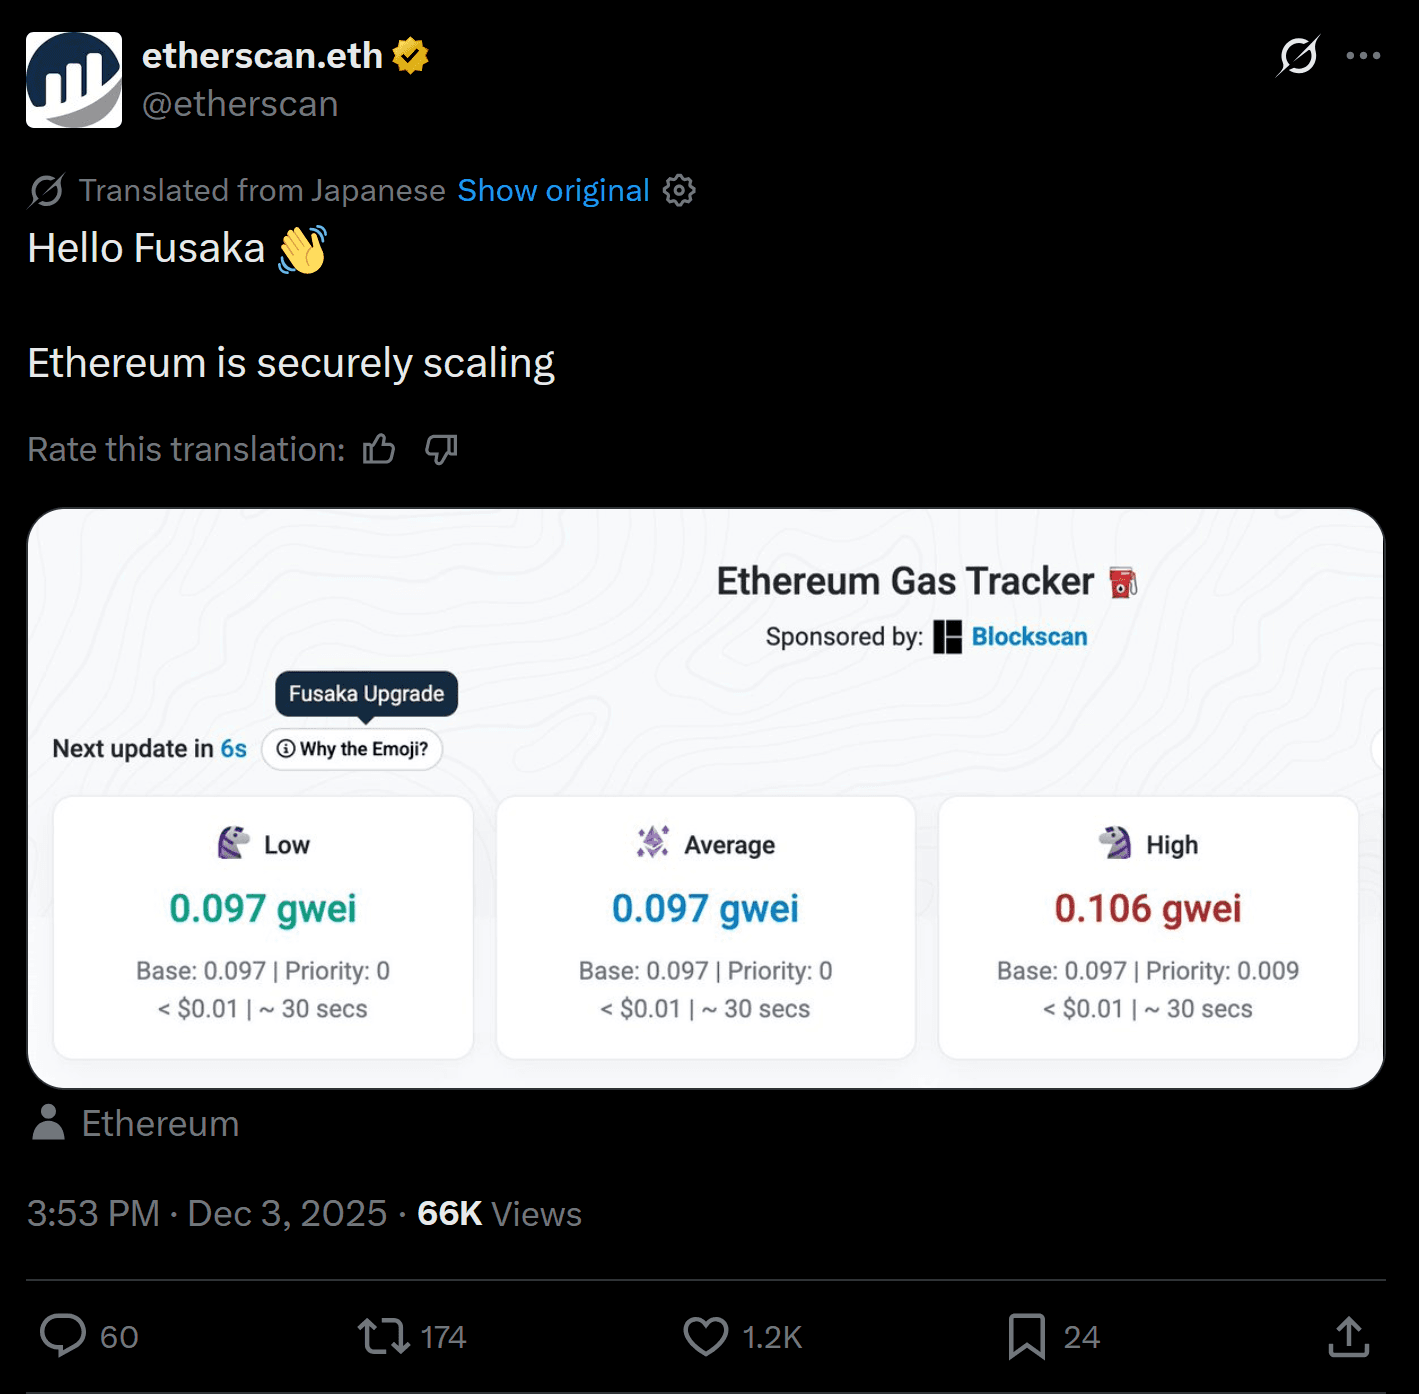
Task: Repost using the retweet icon
Action: point(384,1336)
